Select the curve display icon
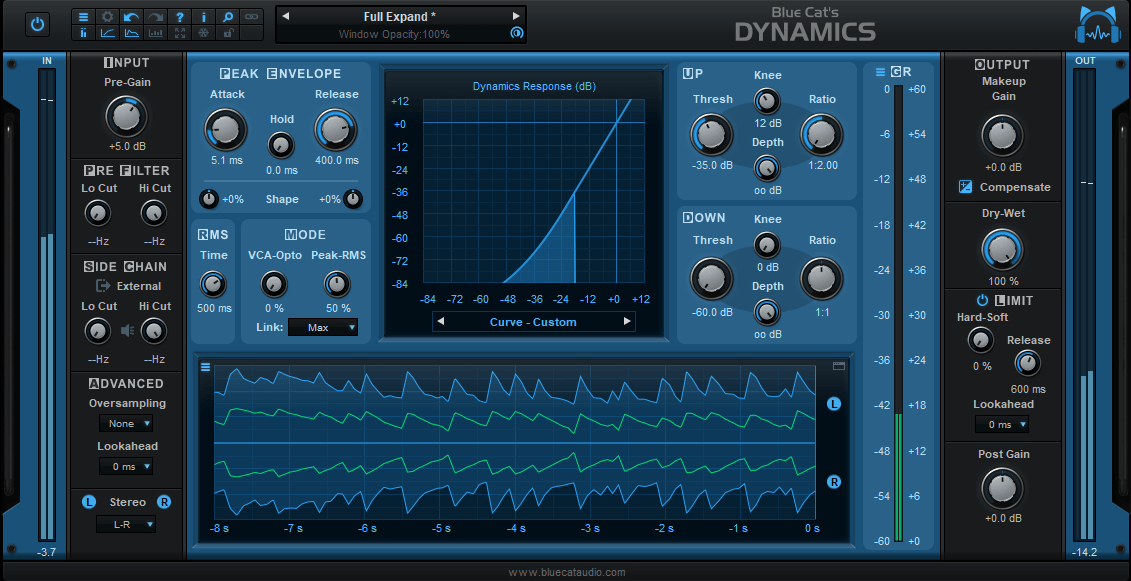Screen dimensions: 1131x581 coord(107,33)
